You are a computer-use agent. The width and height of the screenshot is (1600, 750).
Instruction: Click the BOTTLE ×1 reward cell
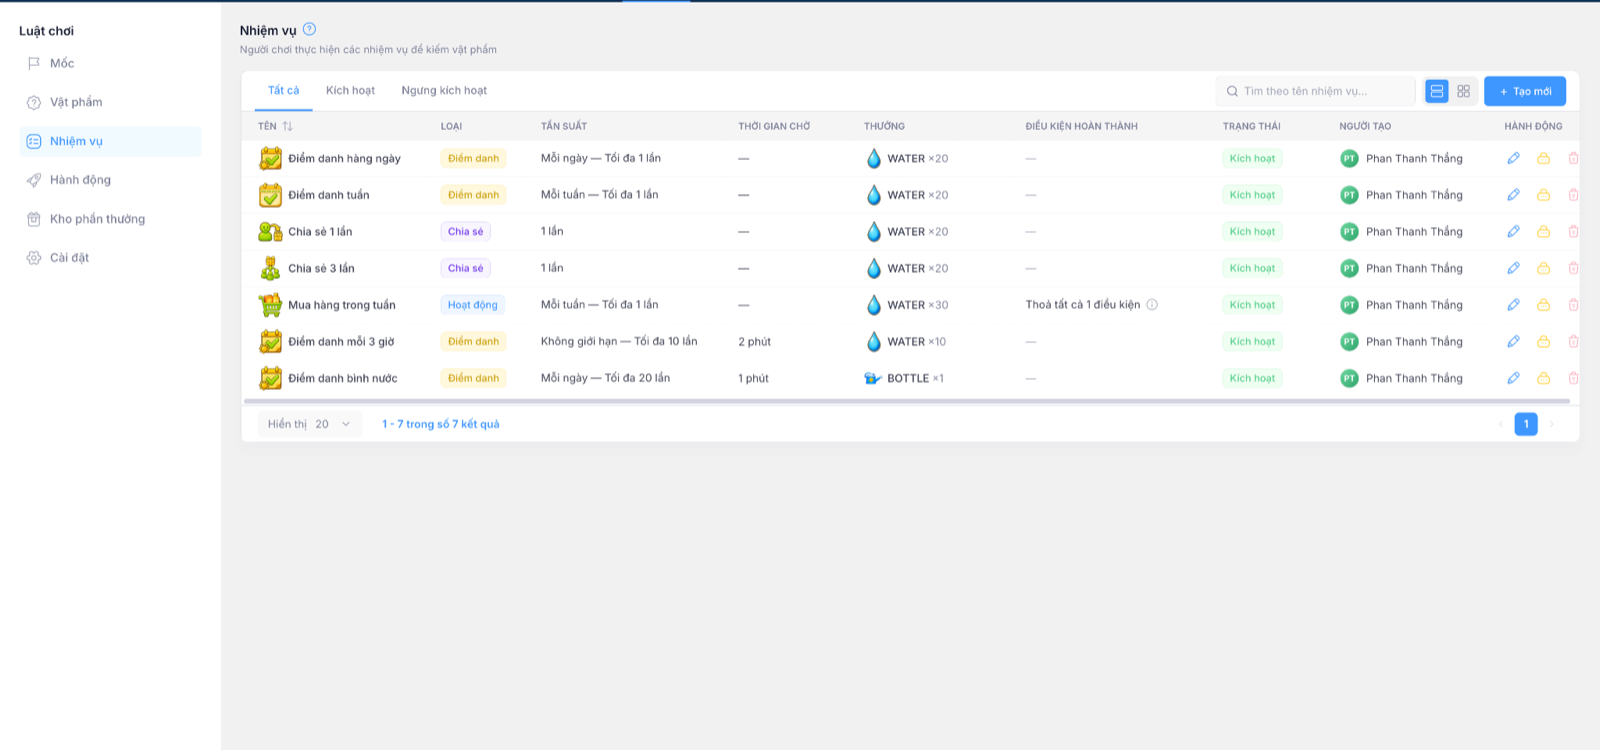click(x=904, y=378)
